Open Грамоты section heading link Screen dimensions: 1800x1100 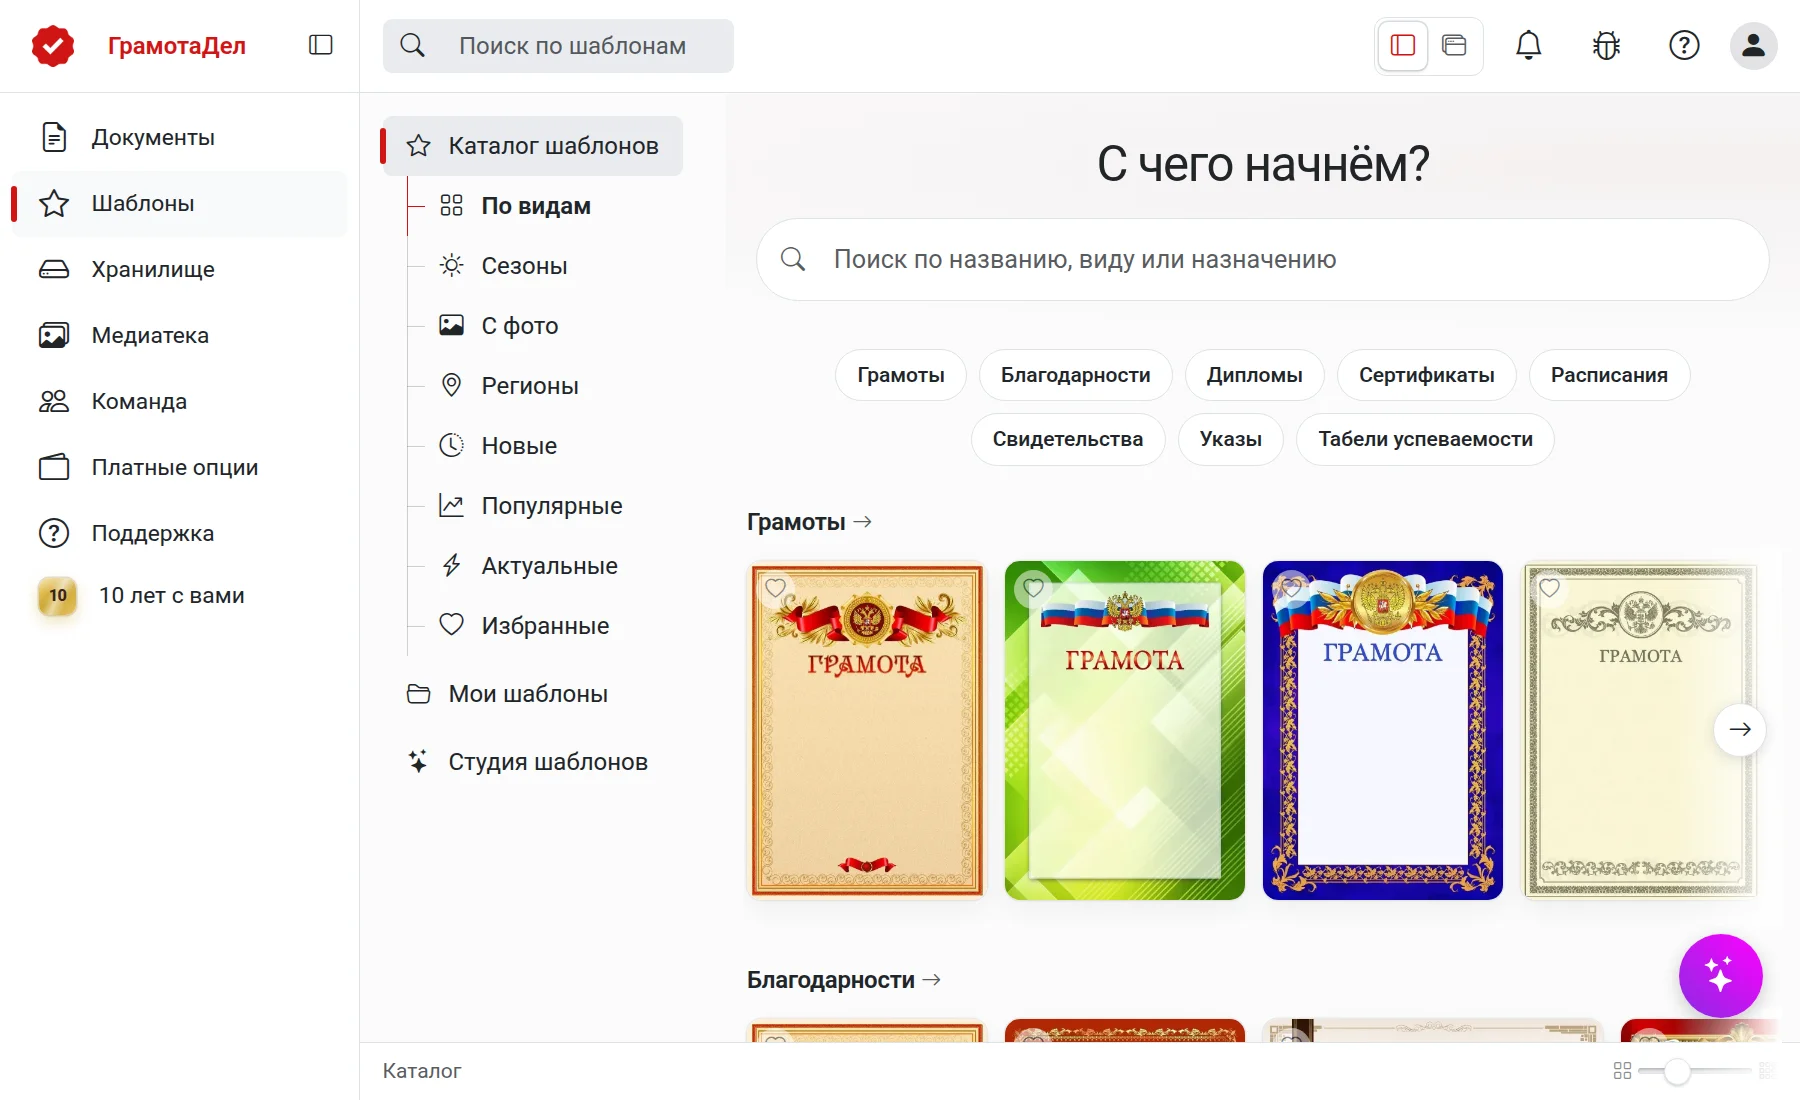tap(810, 522)
